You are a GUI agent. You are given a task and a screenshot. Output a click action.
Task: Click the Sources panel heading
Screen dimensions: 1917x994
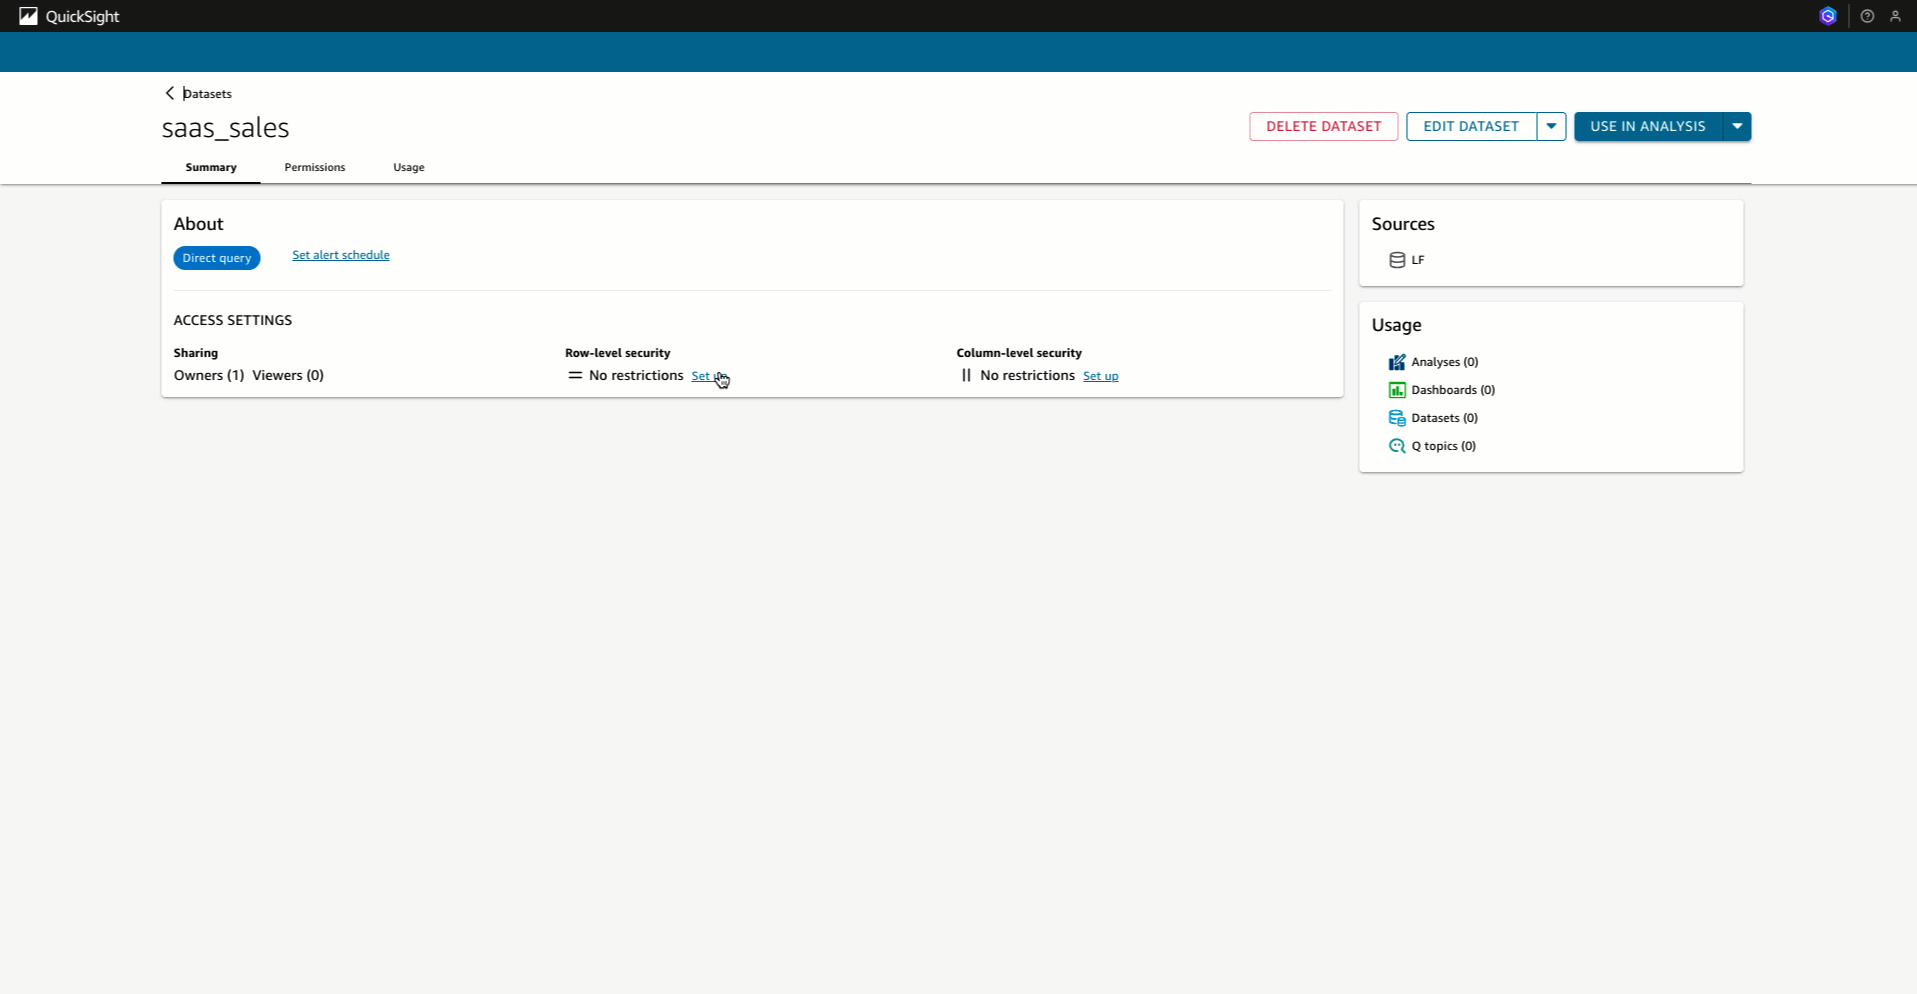pyautogui.click(x=1403, y=224)
